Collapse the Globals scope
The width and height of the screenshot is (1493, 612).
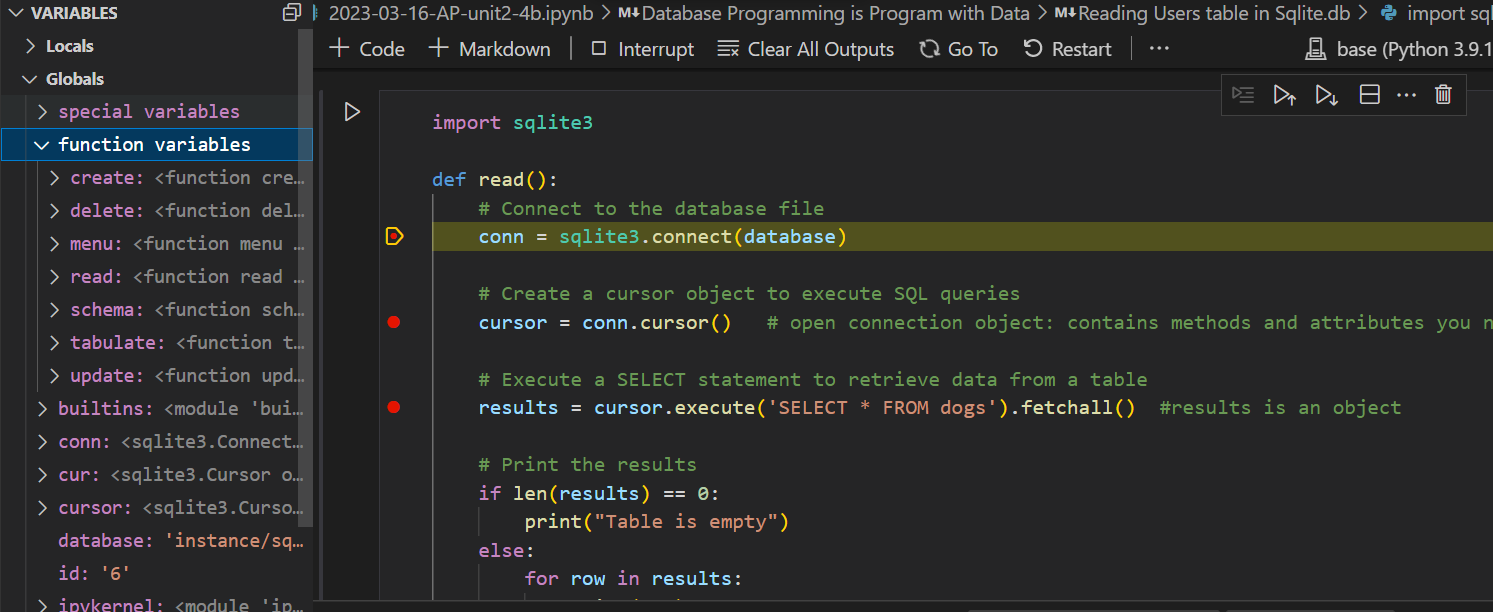pyautogui.click(x=30, y=79)
